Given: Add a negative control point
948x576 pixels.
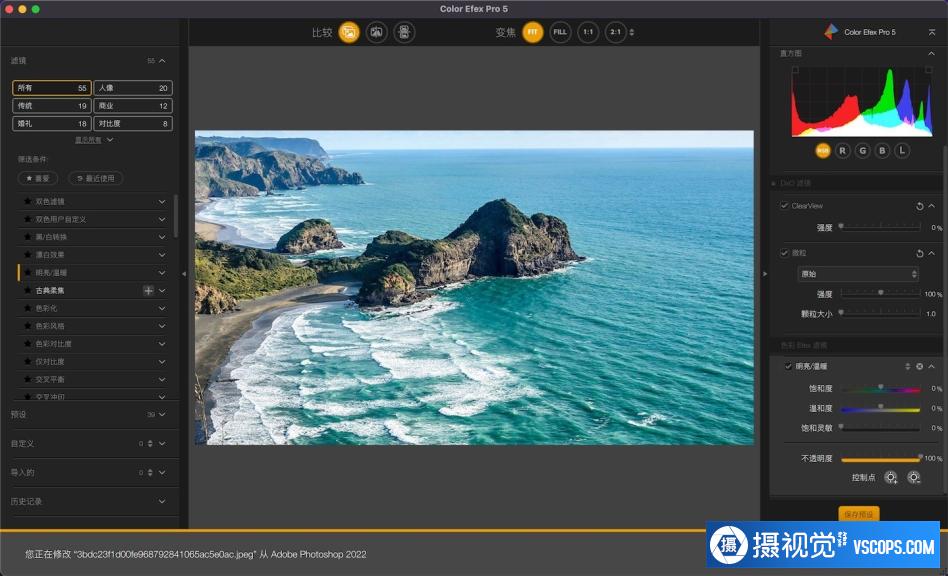Looking at the screenshot, I should (914, 477).
